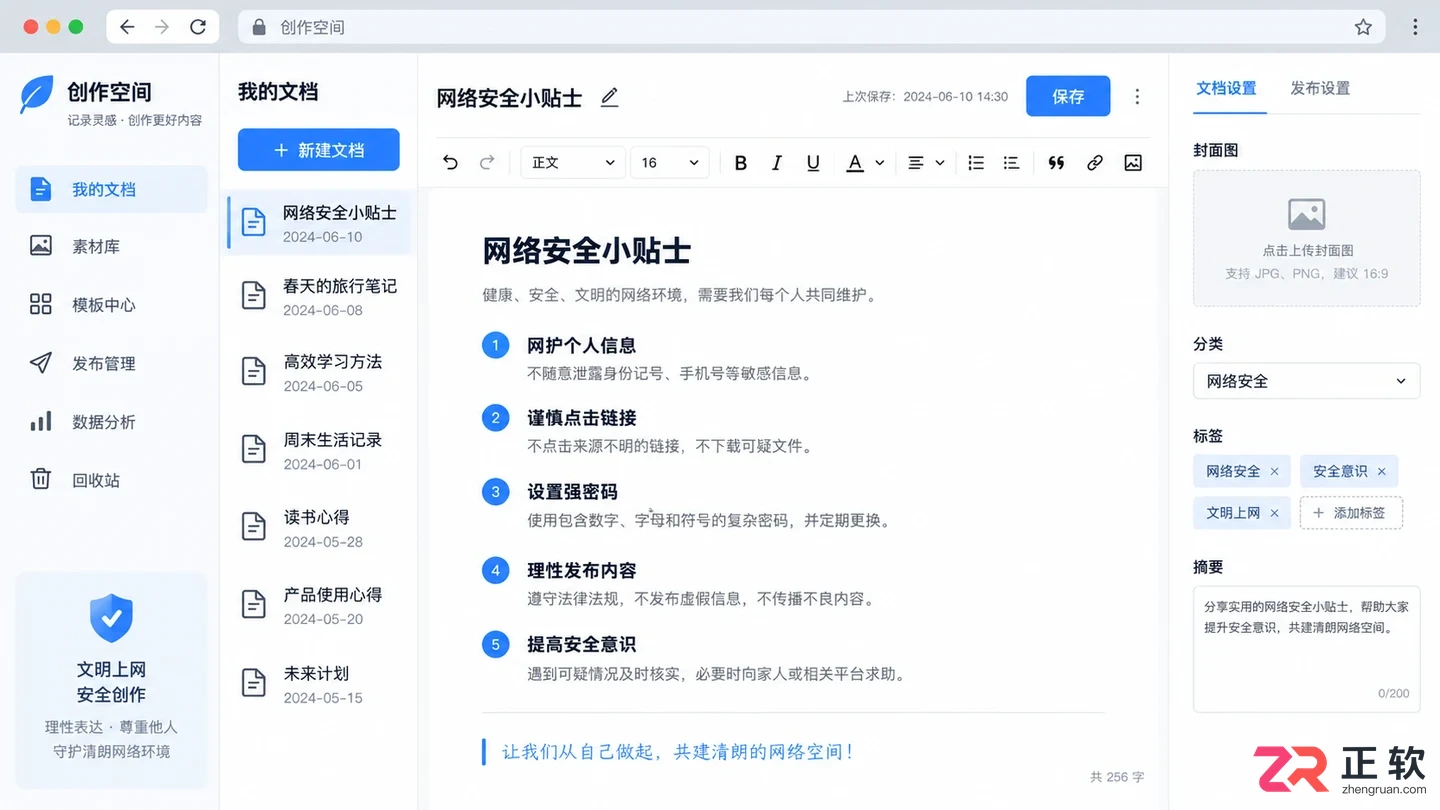Go back in the browser
Viewport: 1440px width, 810px height.
click(x=127, y=27)
